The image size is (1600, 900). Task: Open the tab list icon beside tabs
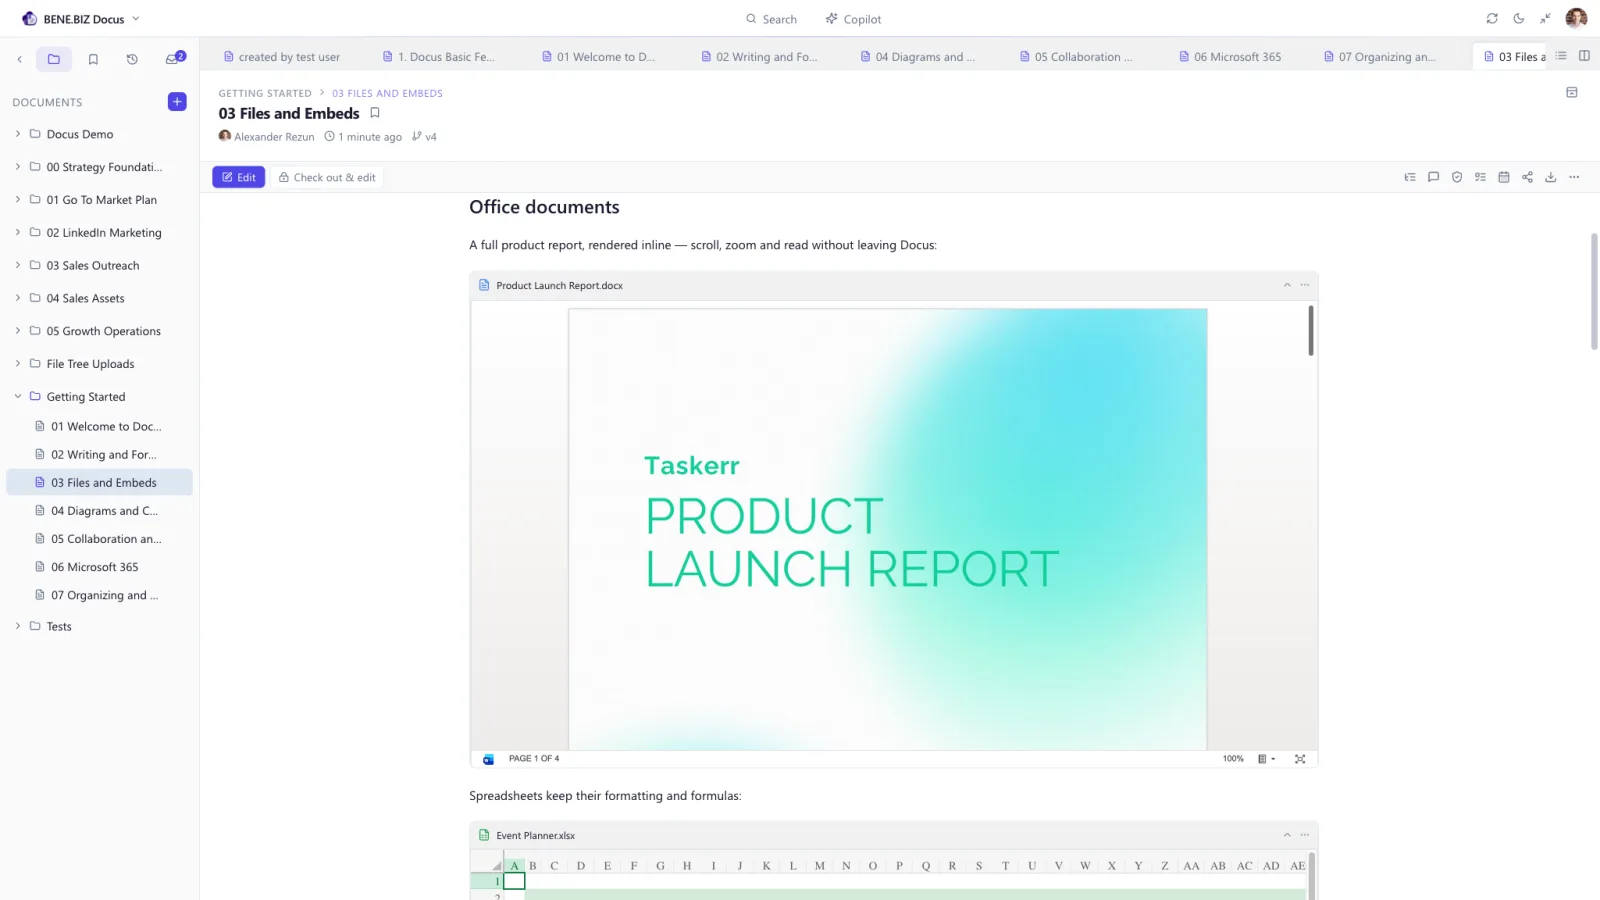(x=1561, y=56)
